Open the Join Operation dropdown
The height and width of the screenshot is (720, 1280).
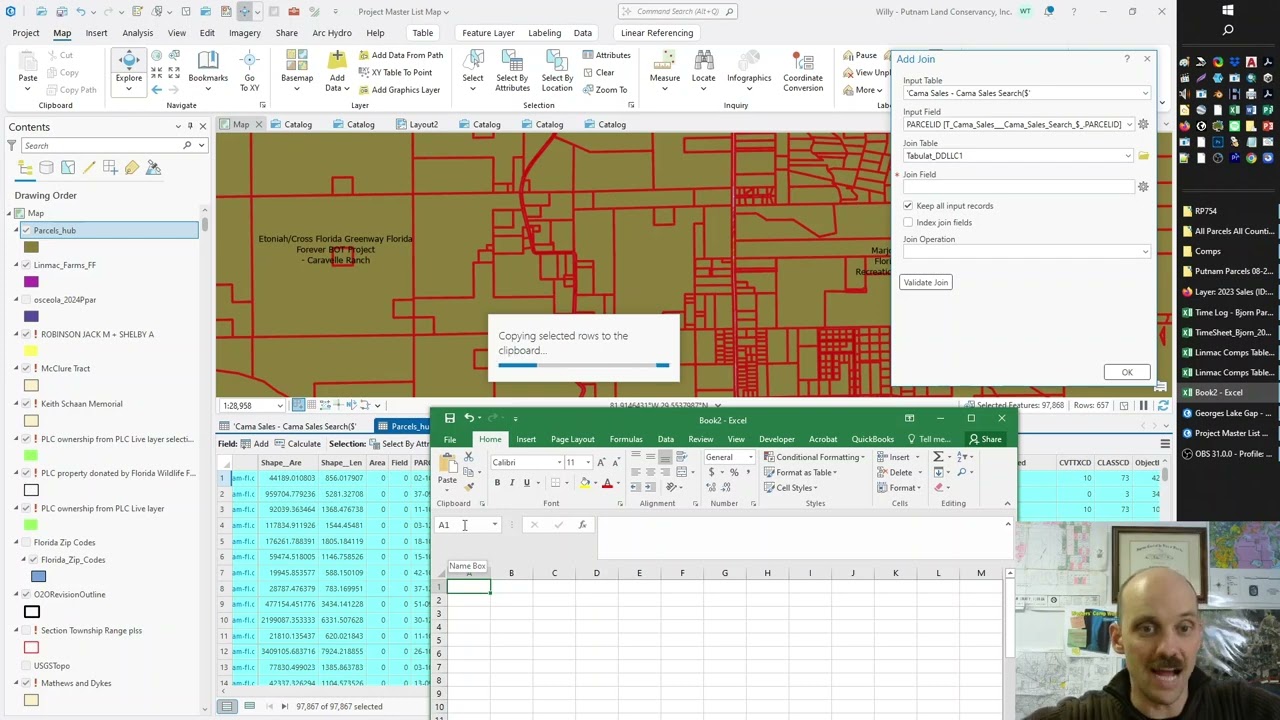(x=1145, y=252)
